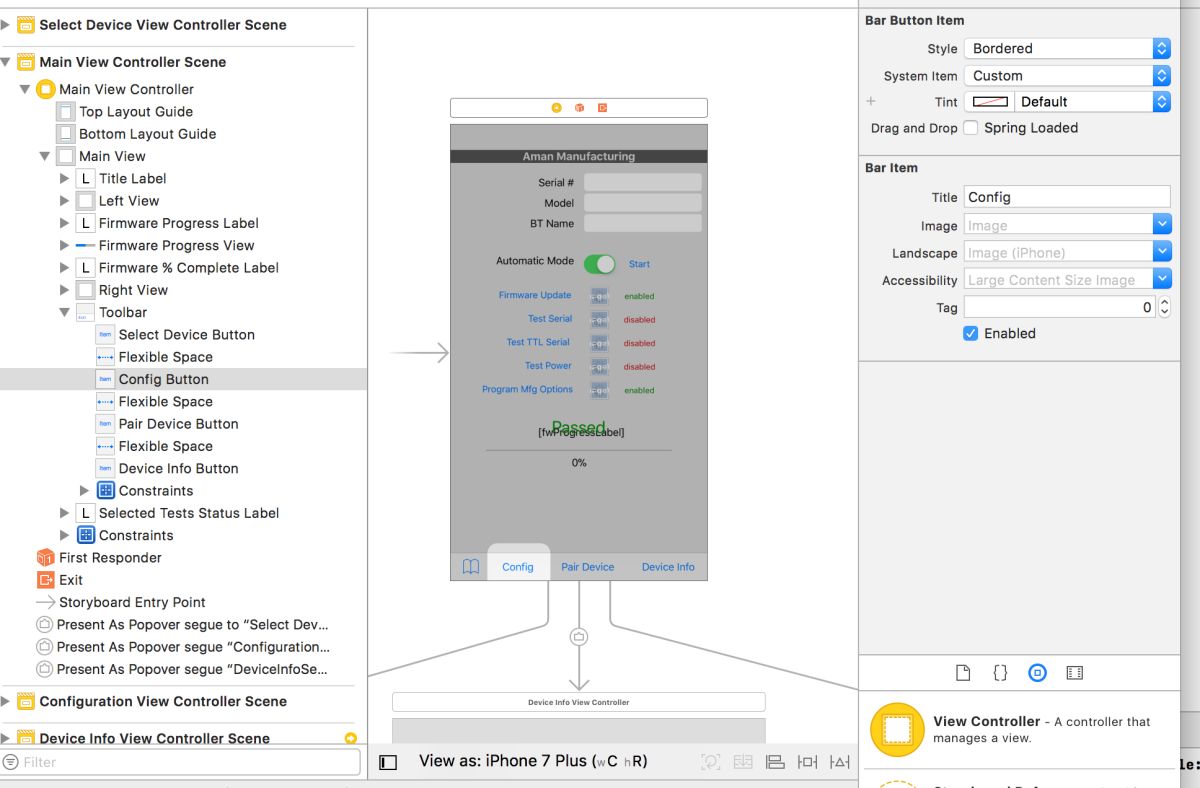Click the switch next to Firmware Update
Viewport: 1200px width, 788px height.
tap(599, 296)
